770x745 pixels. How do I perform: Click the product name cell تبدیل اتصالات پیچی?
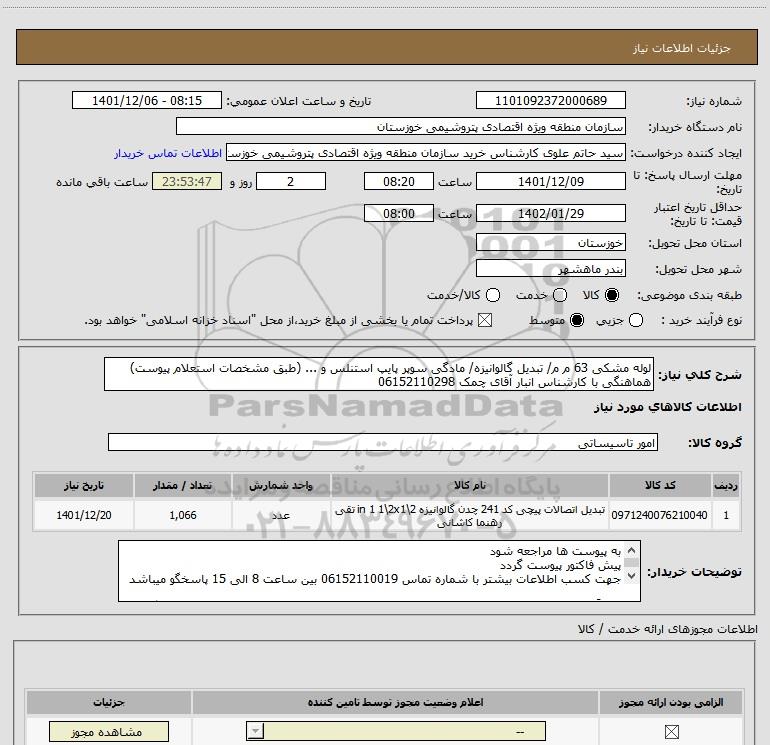coord(469,516)
